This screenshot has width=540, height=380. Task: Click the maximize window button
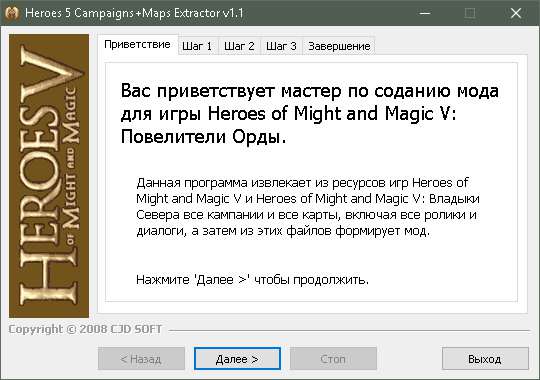[x=470, y=13]
